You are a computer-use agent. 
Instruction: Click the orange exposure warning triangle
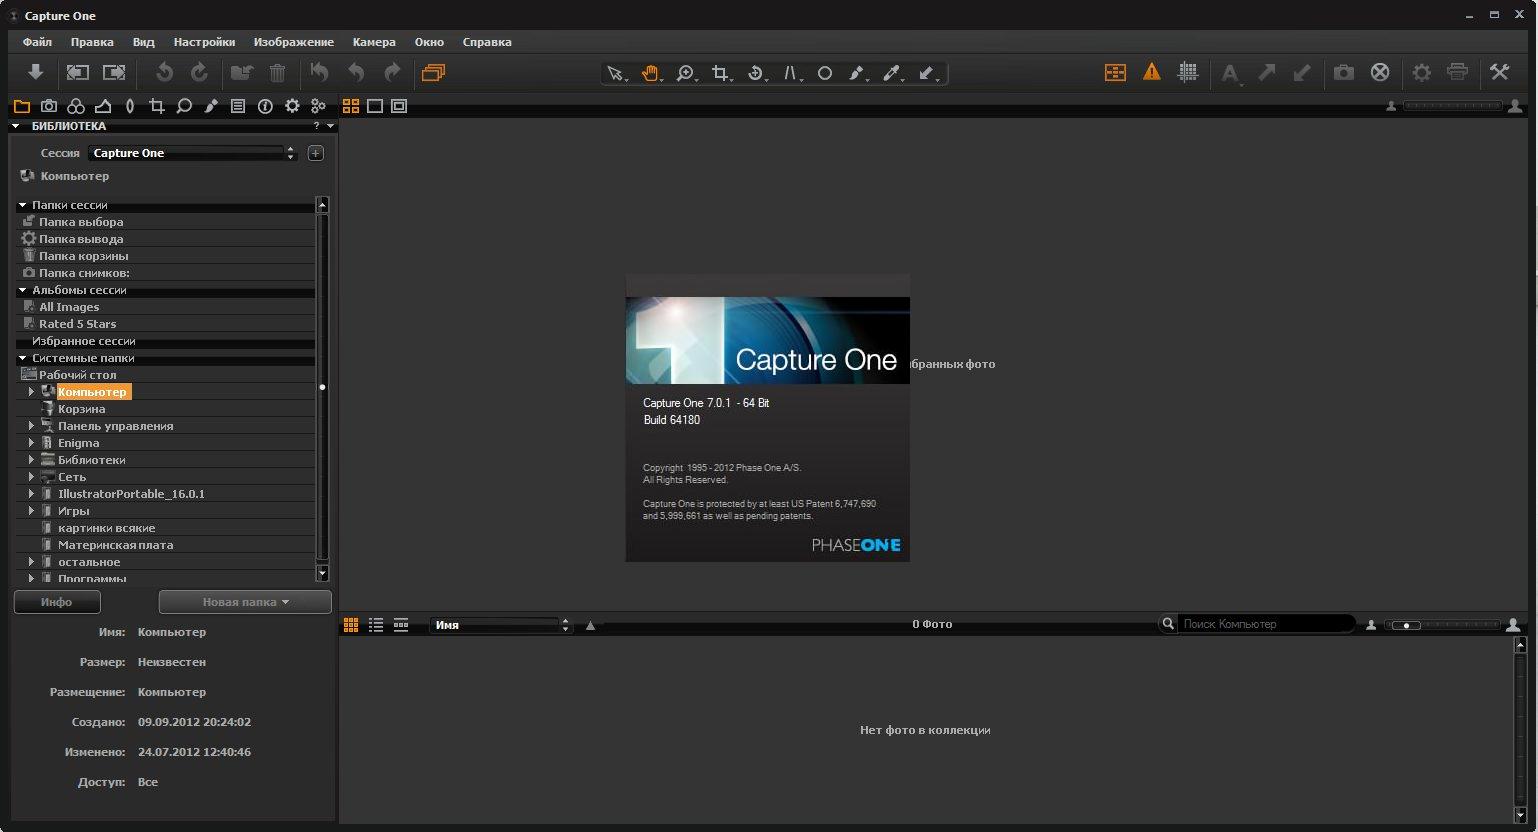click(1152, 72)
